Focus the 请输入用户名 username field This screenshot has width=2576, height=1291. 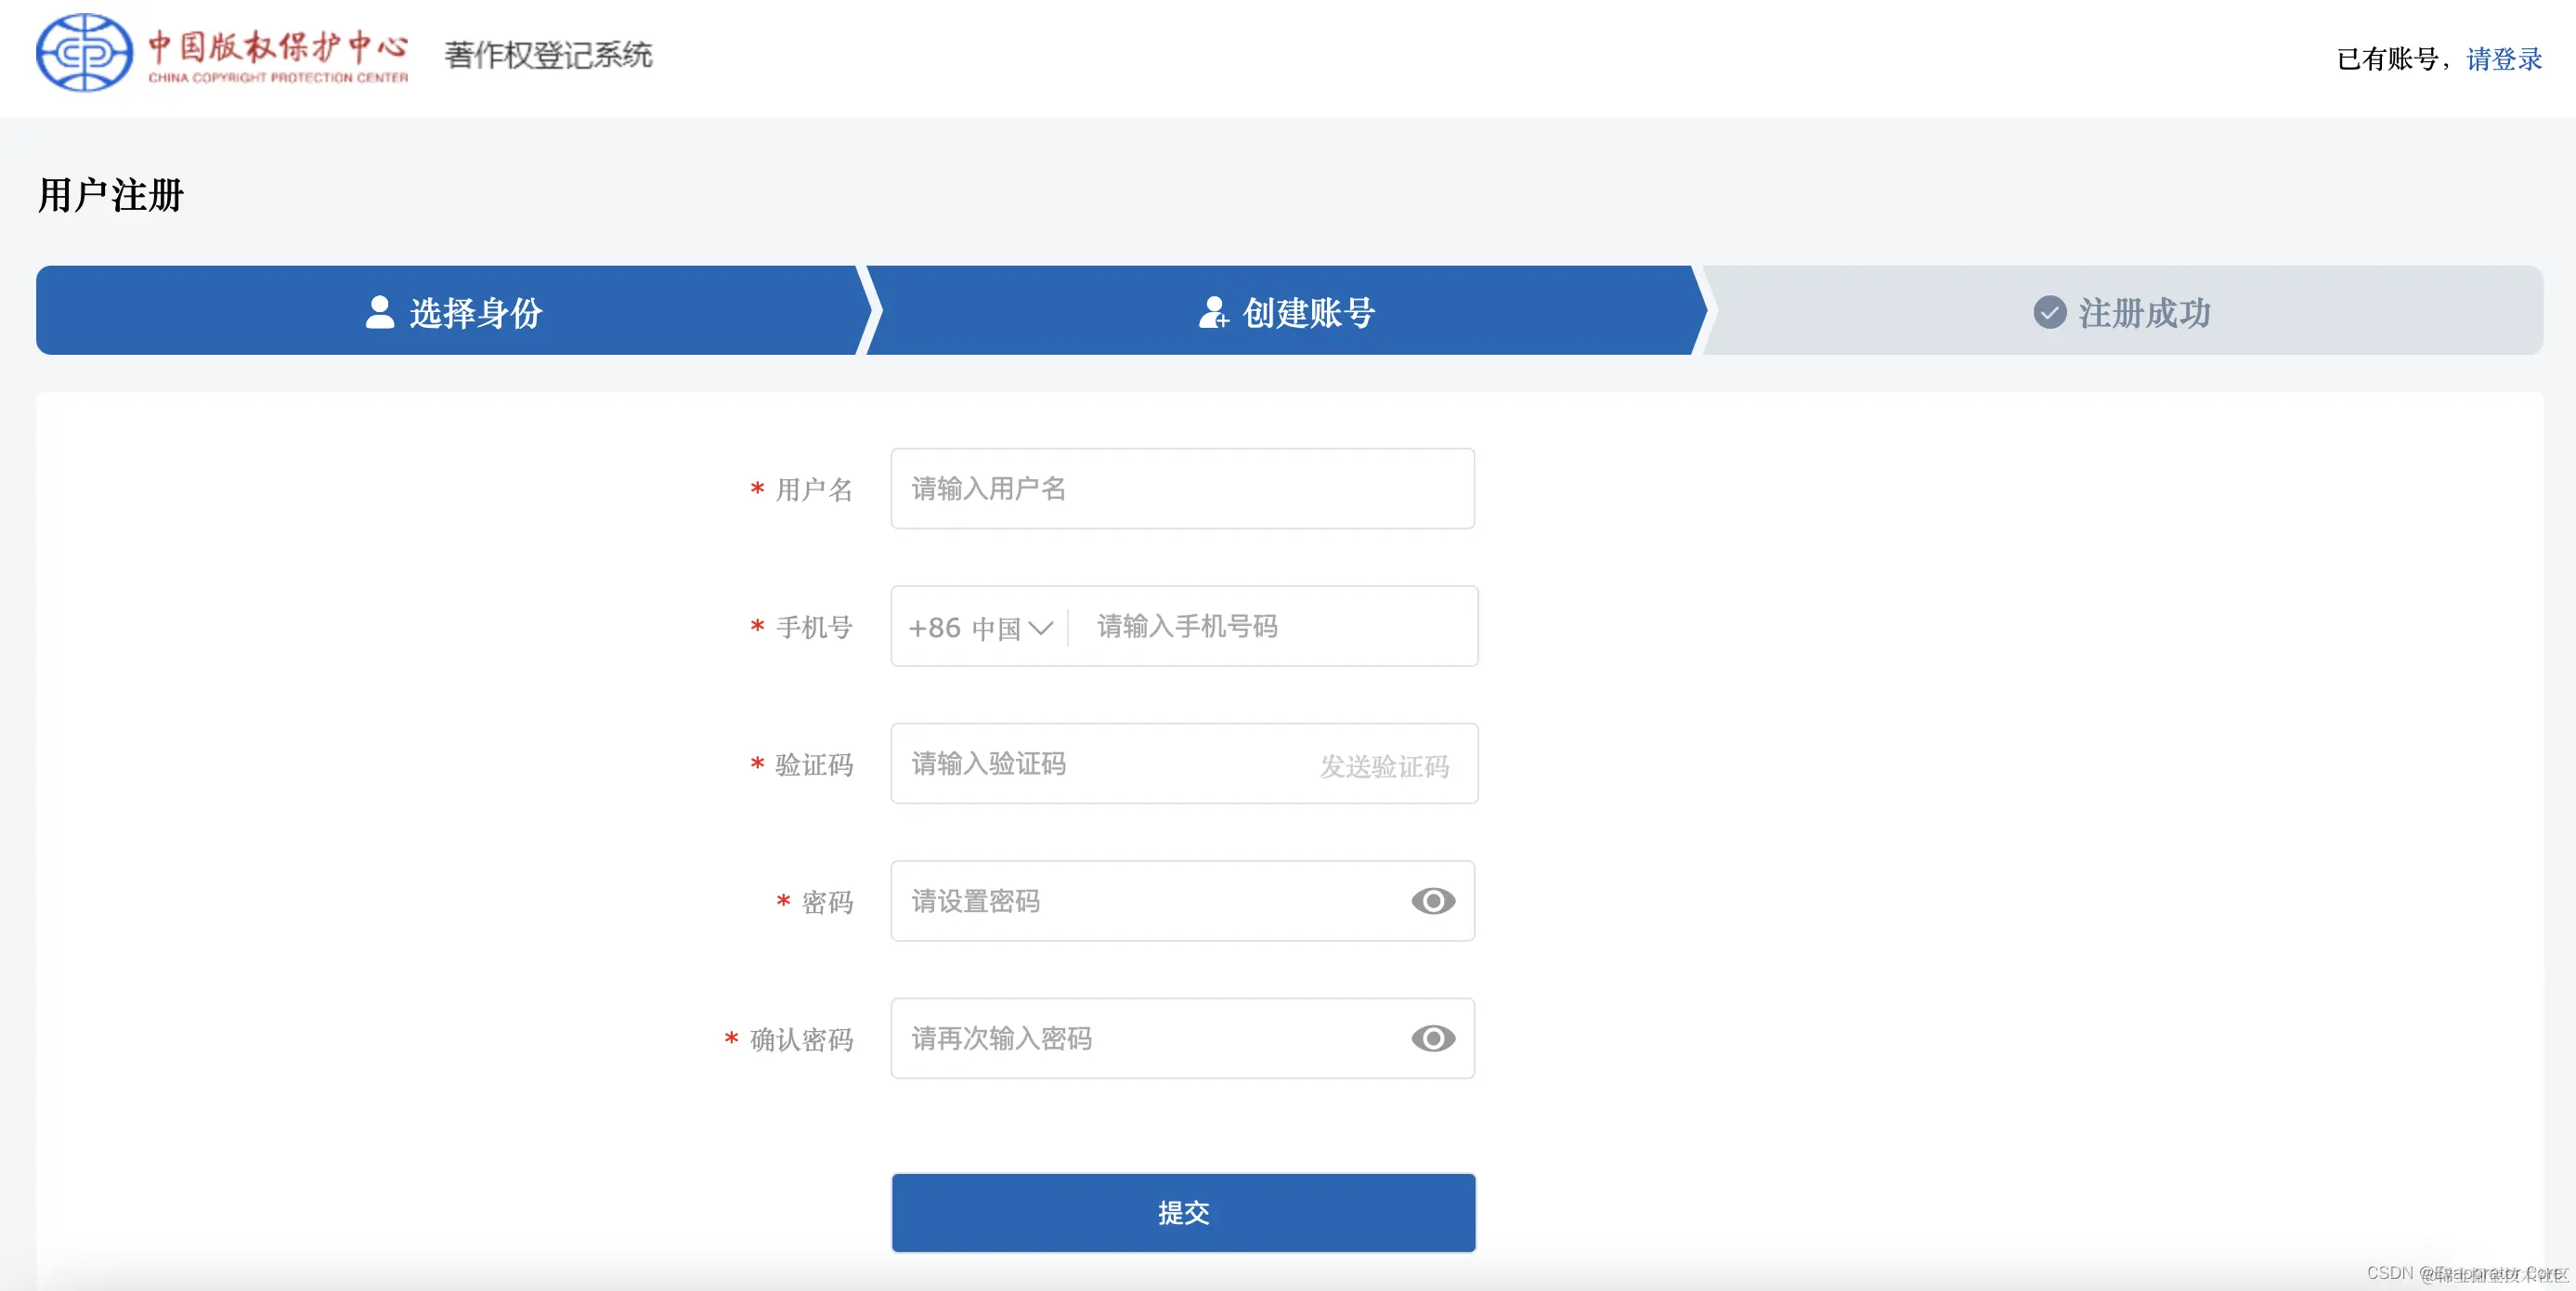[1182, 488]
